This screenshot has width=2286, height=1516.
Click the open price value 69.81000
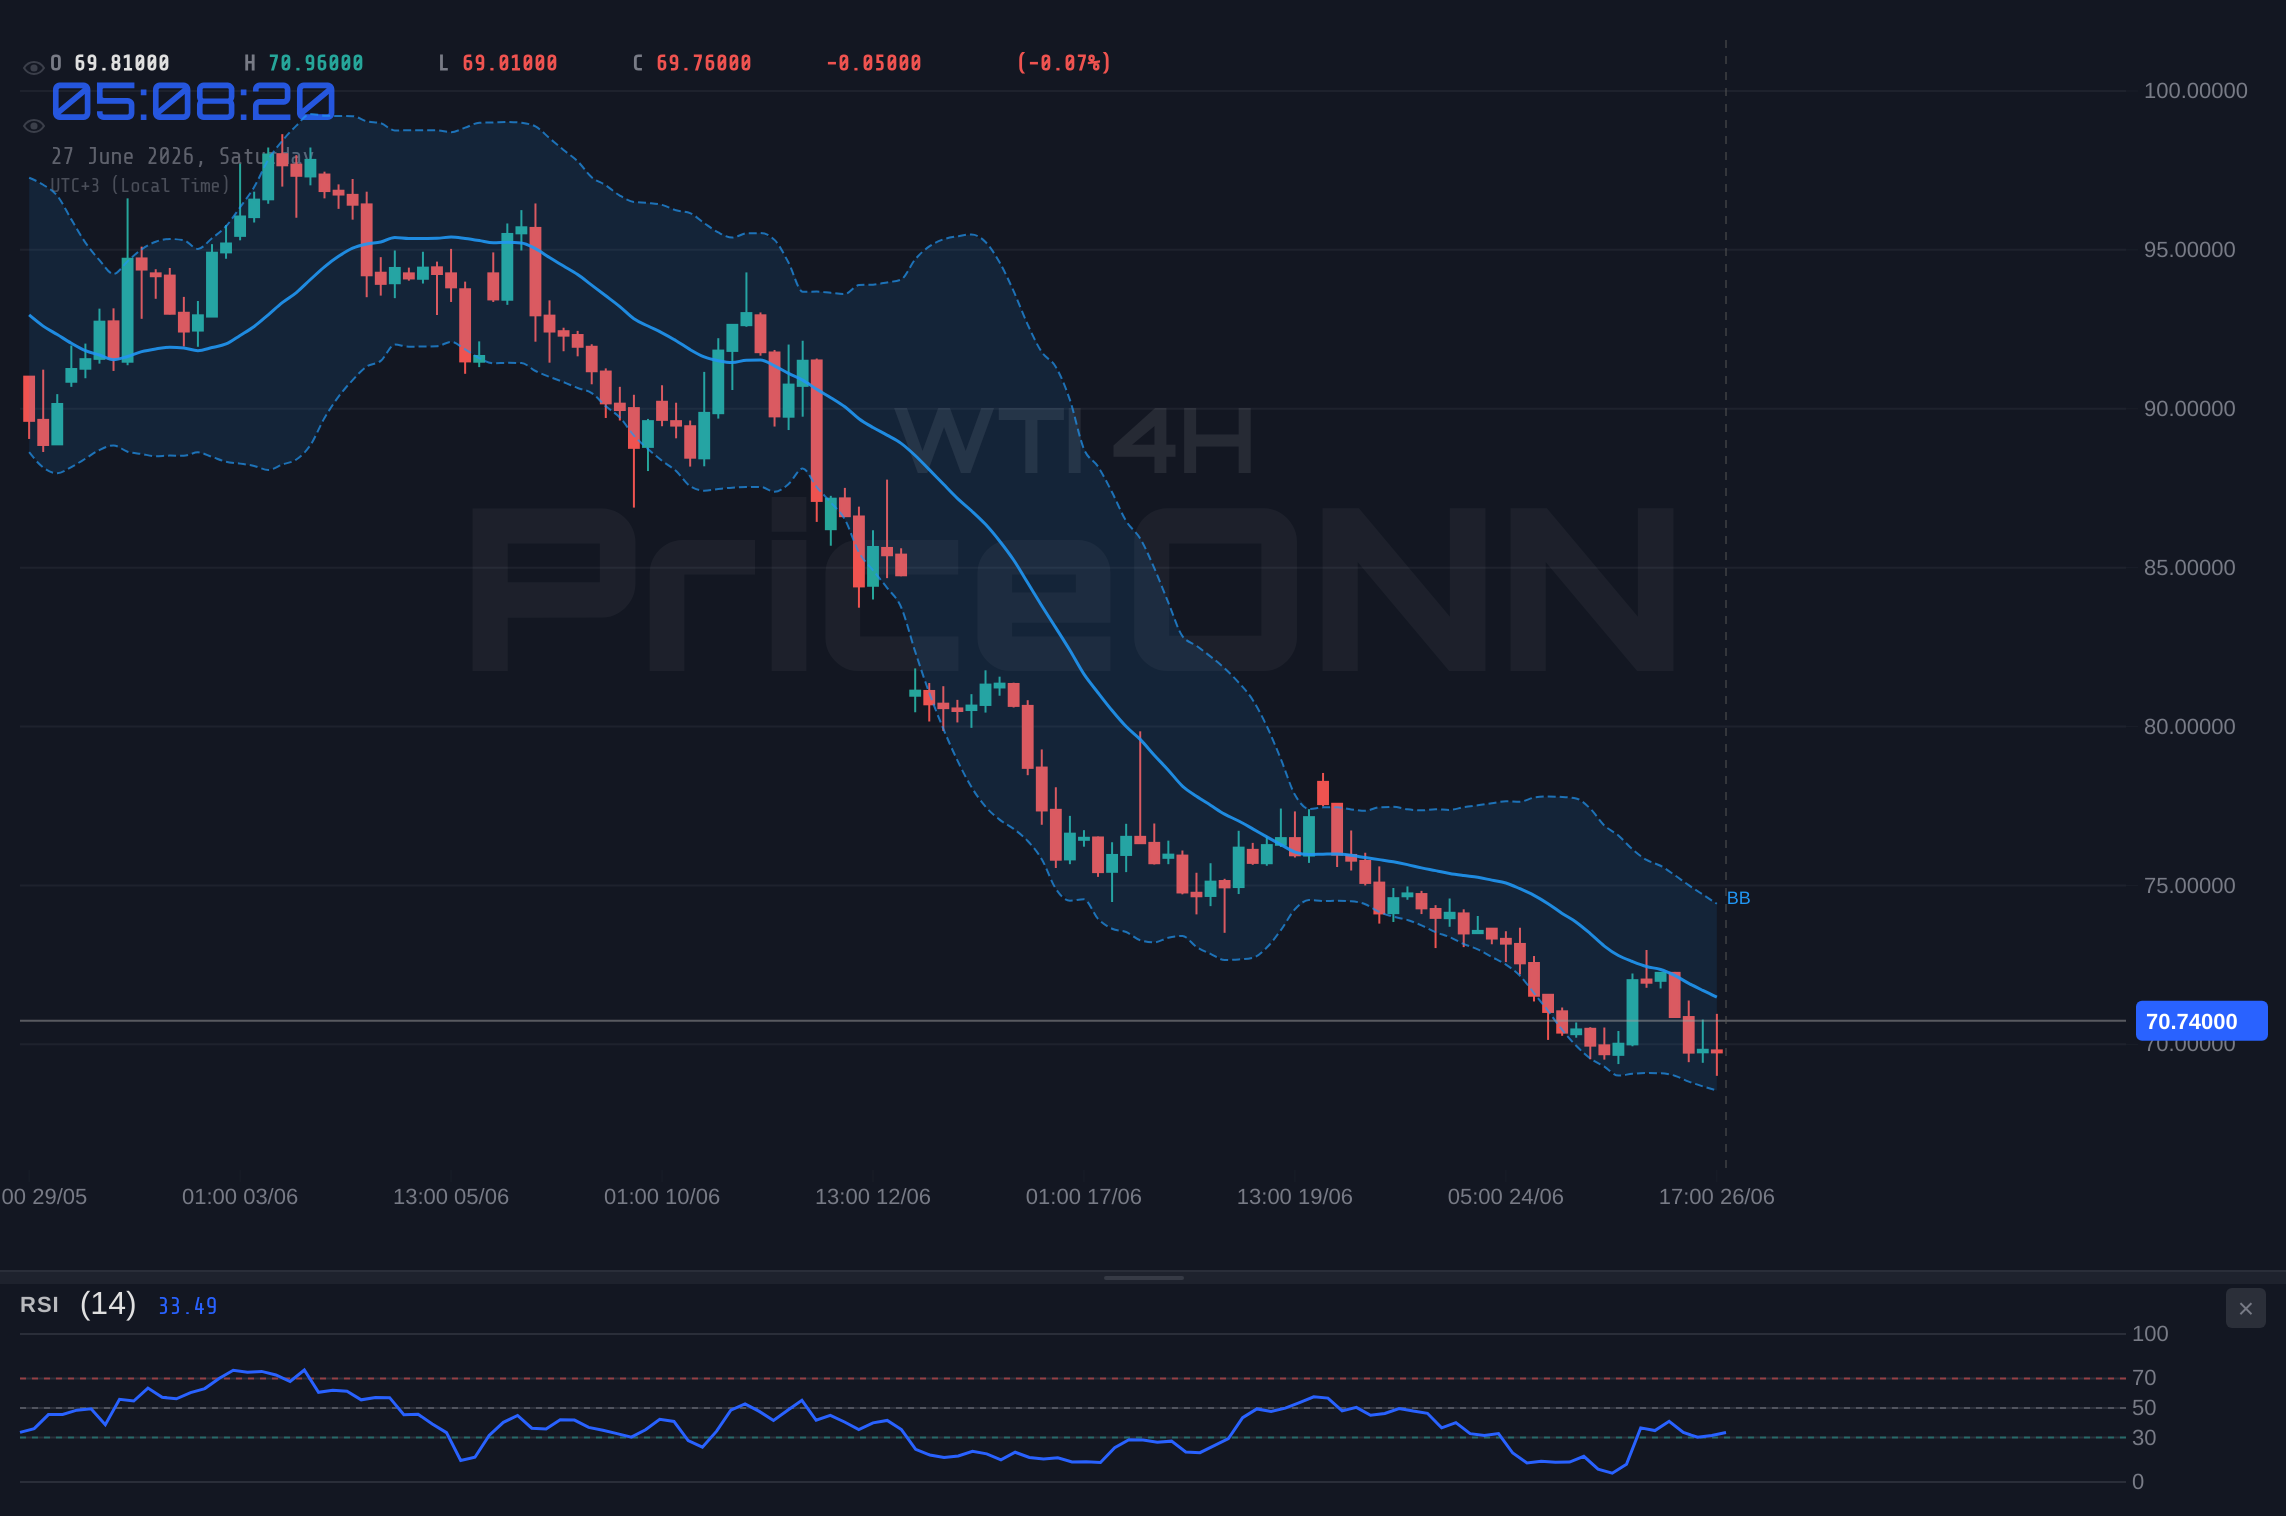[122, 63]
